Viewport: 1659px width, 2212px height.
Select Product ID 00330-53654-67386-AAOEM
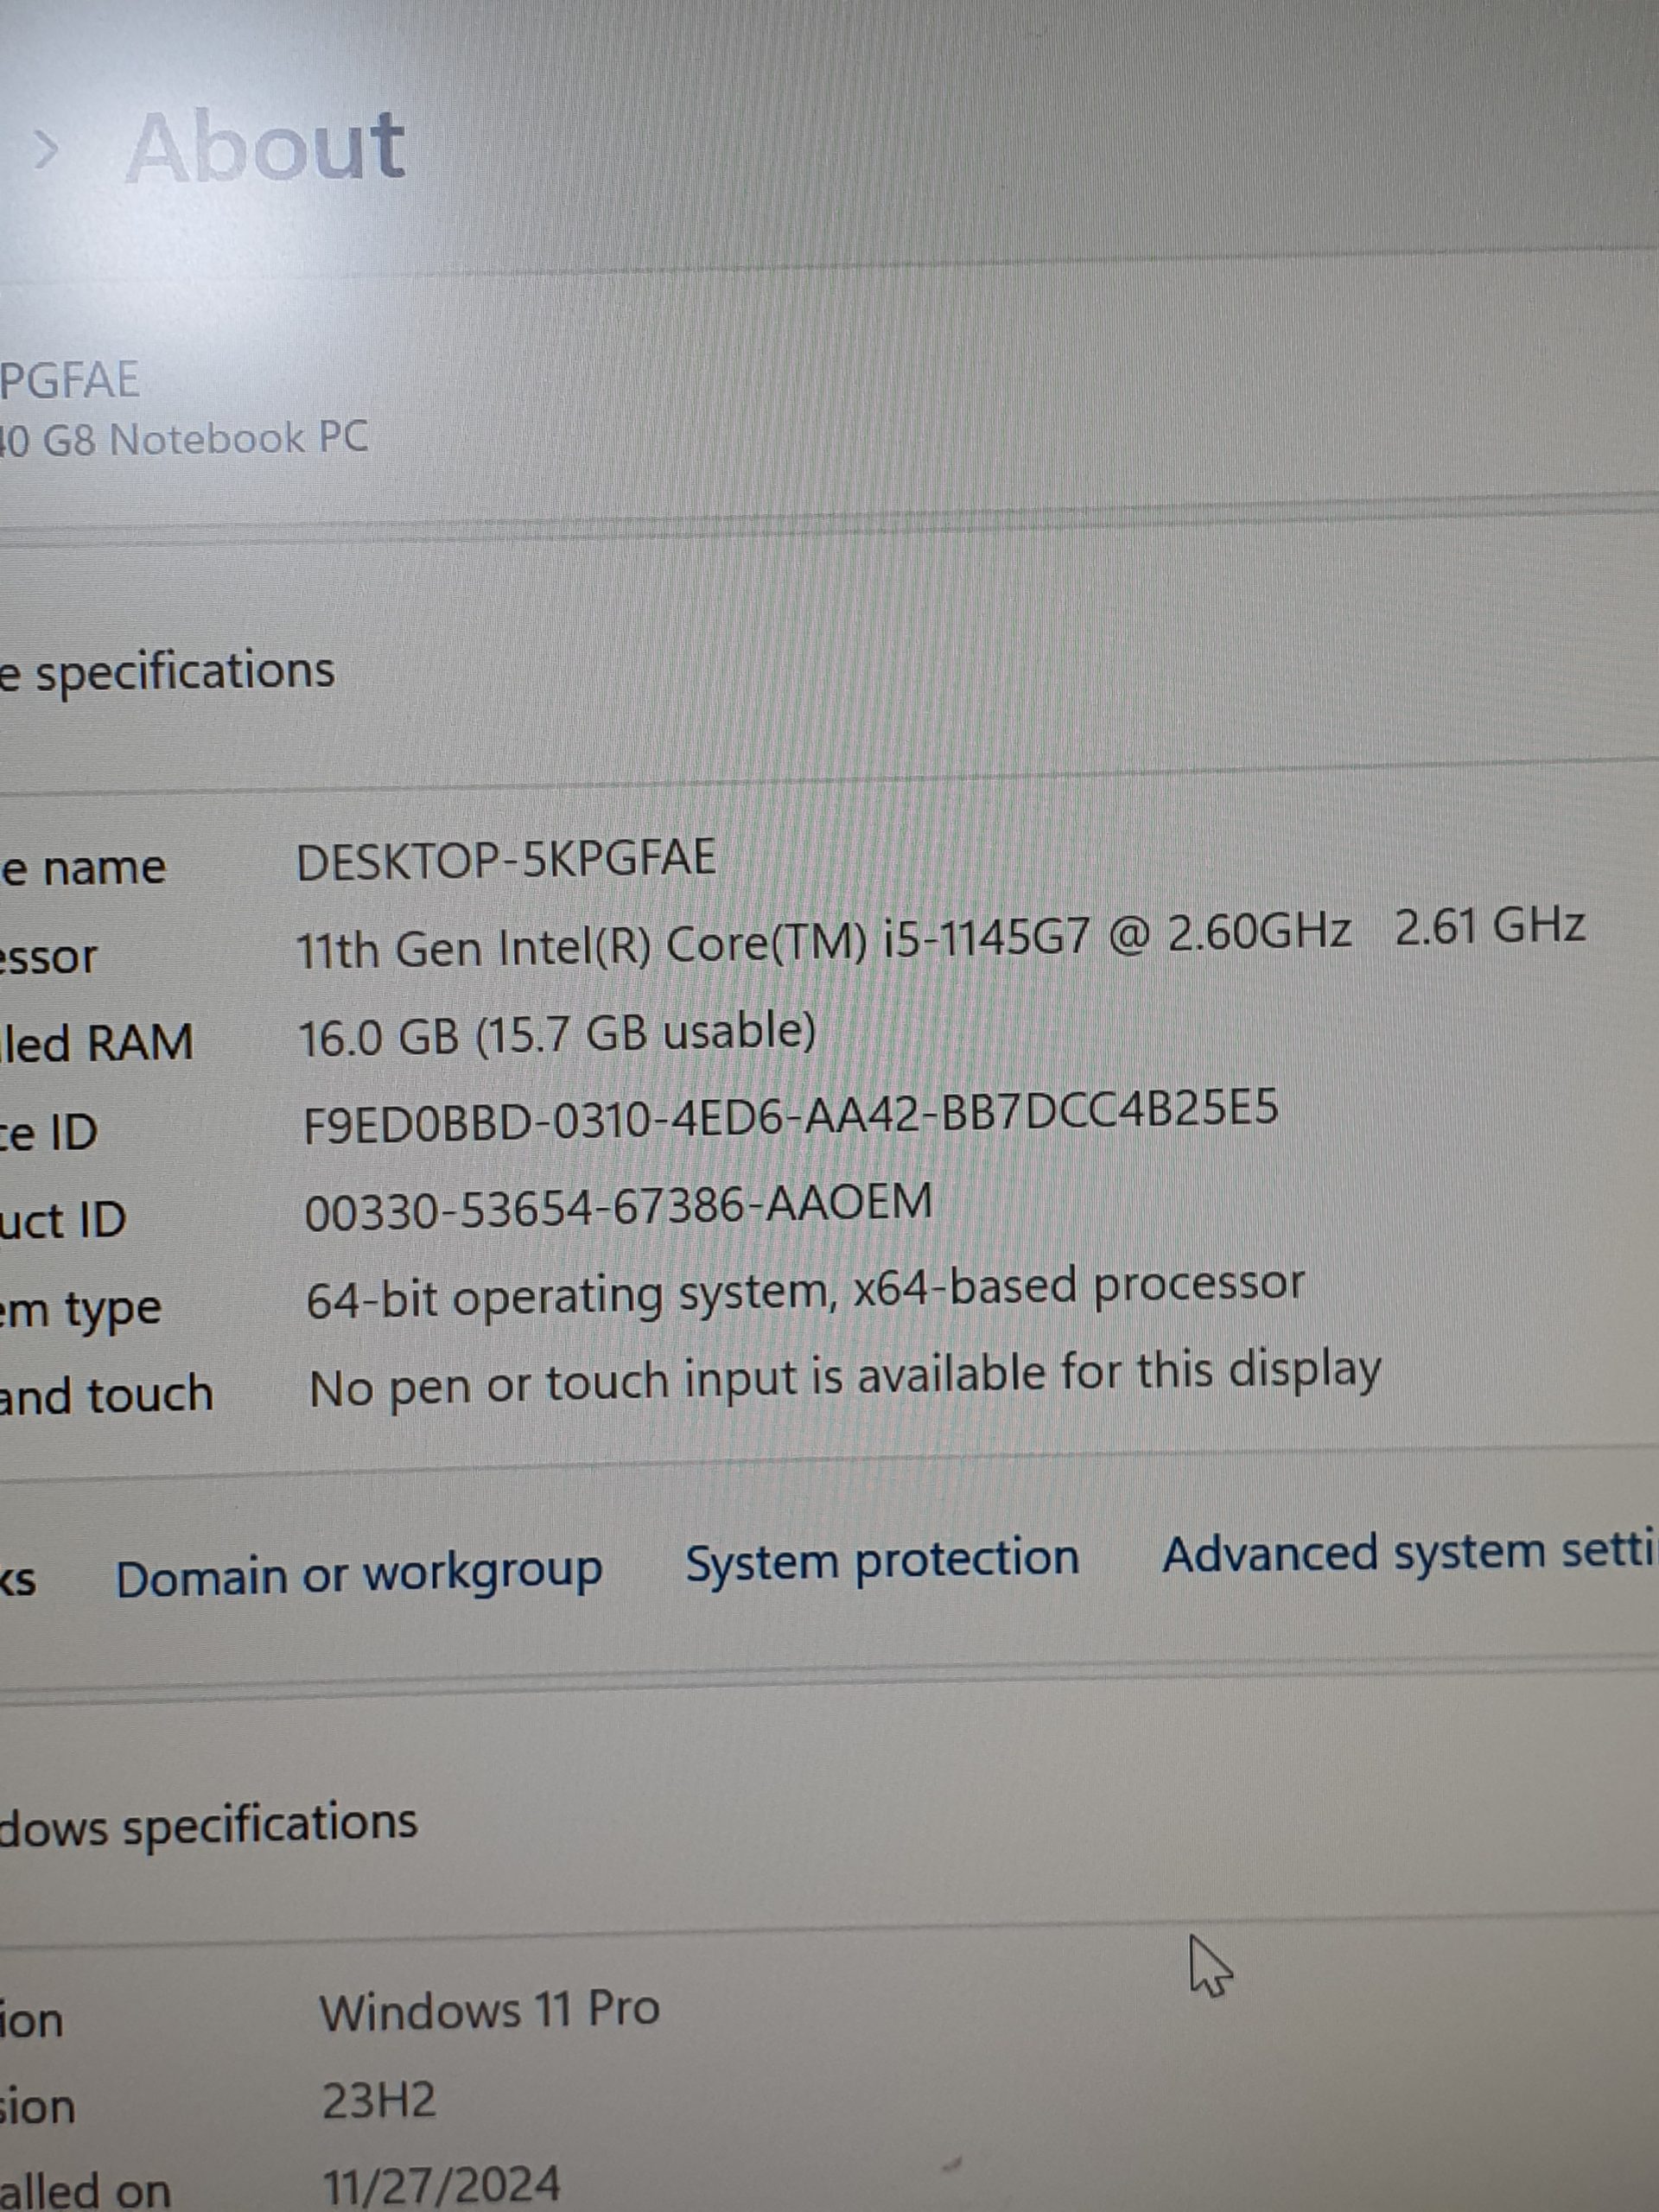(618, 1206)
